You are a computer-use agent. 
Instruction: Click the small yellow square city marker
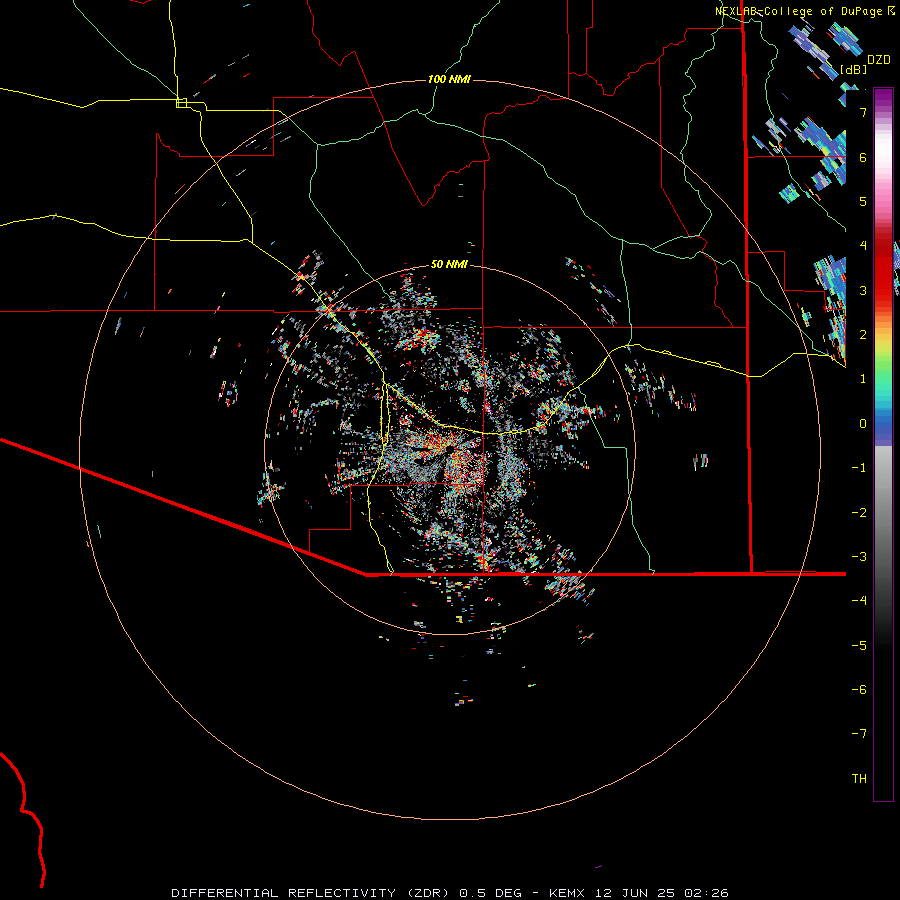181,103
